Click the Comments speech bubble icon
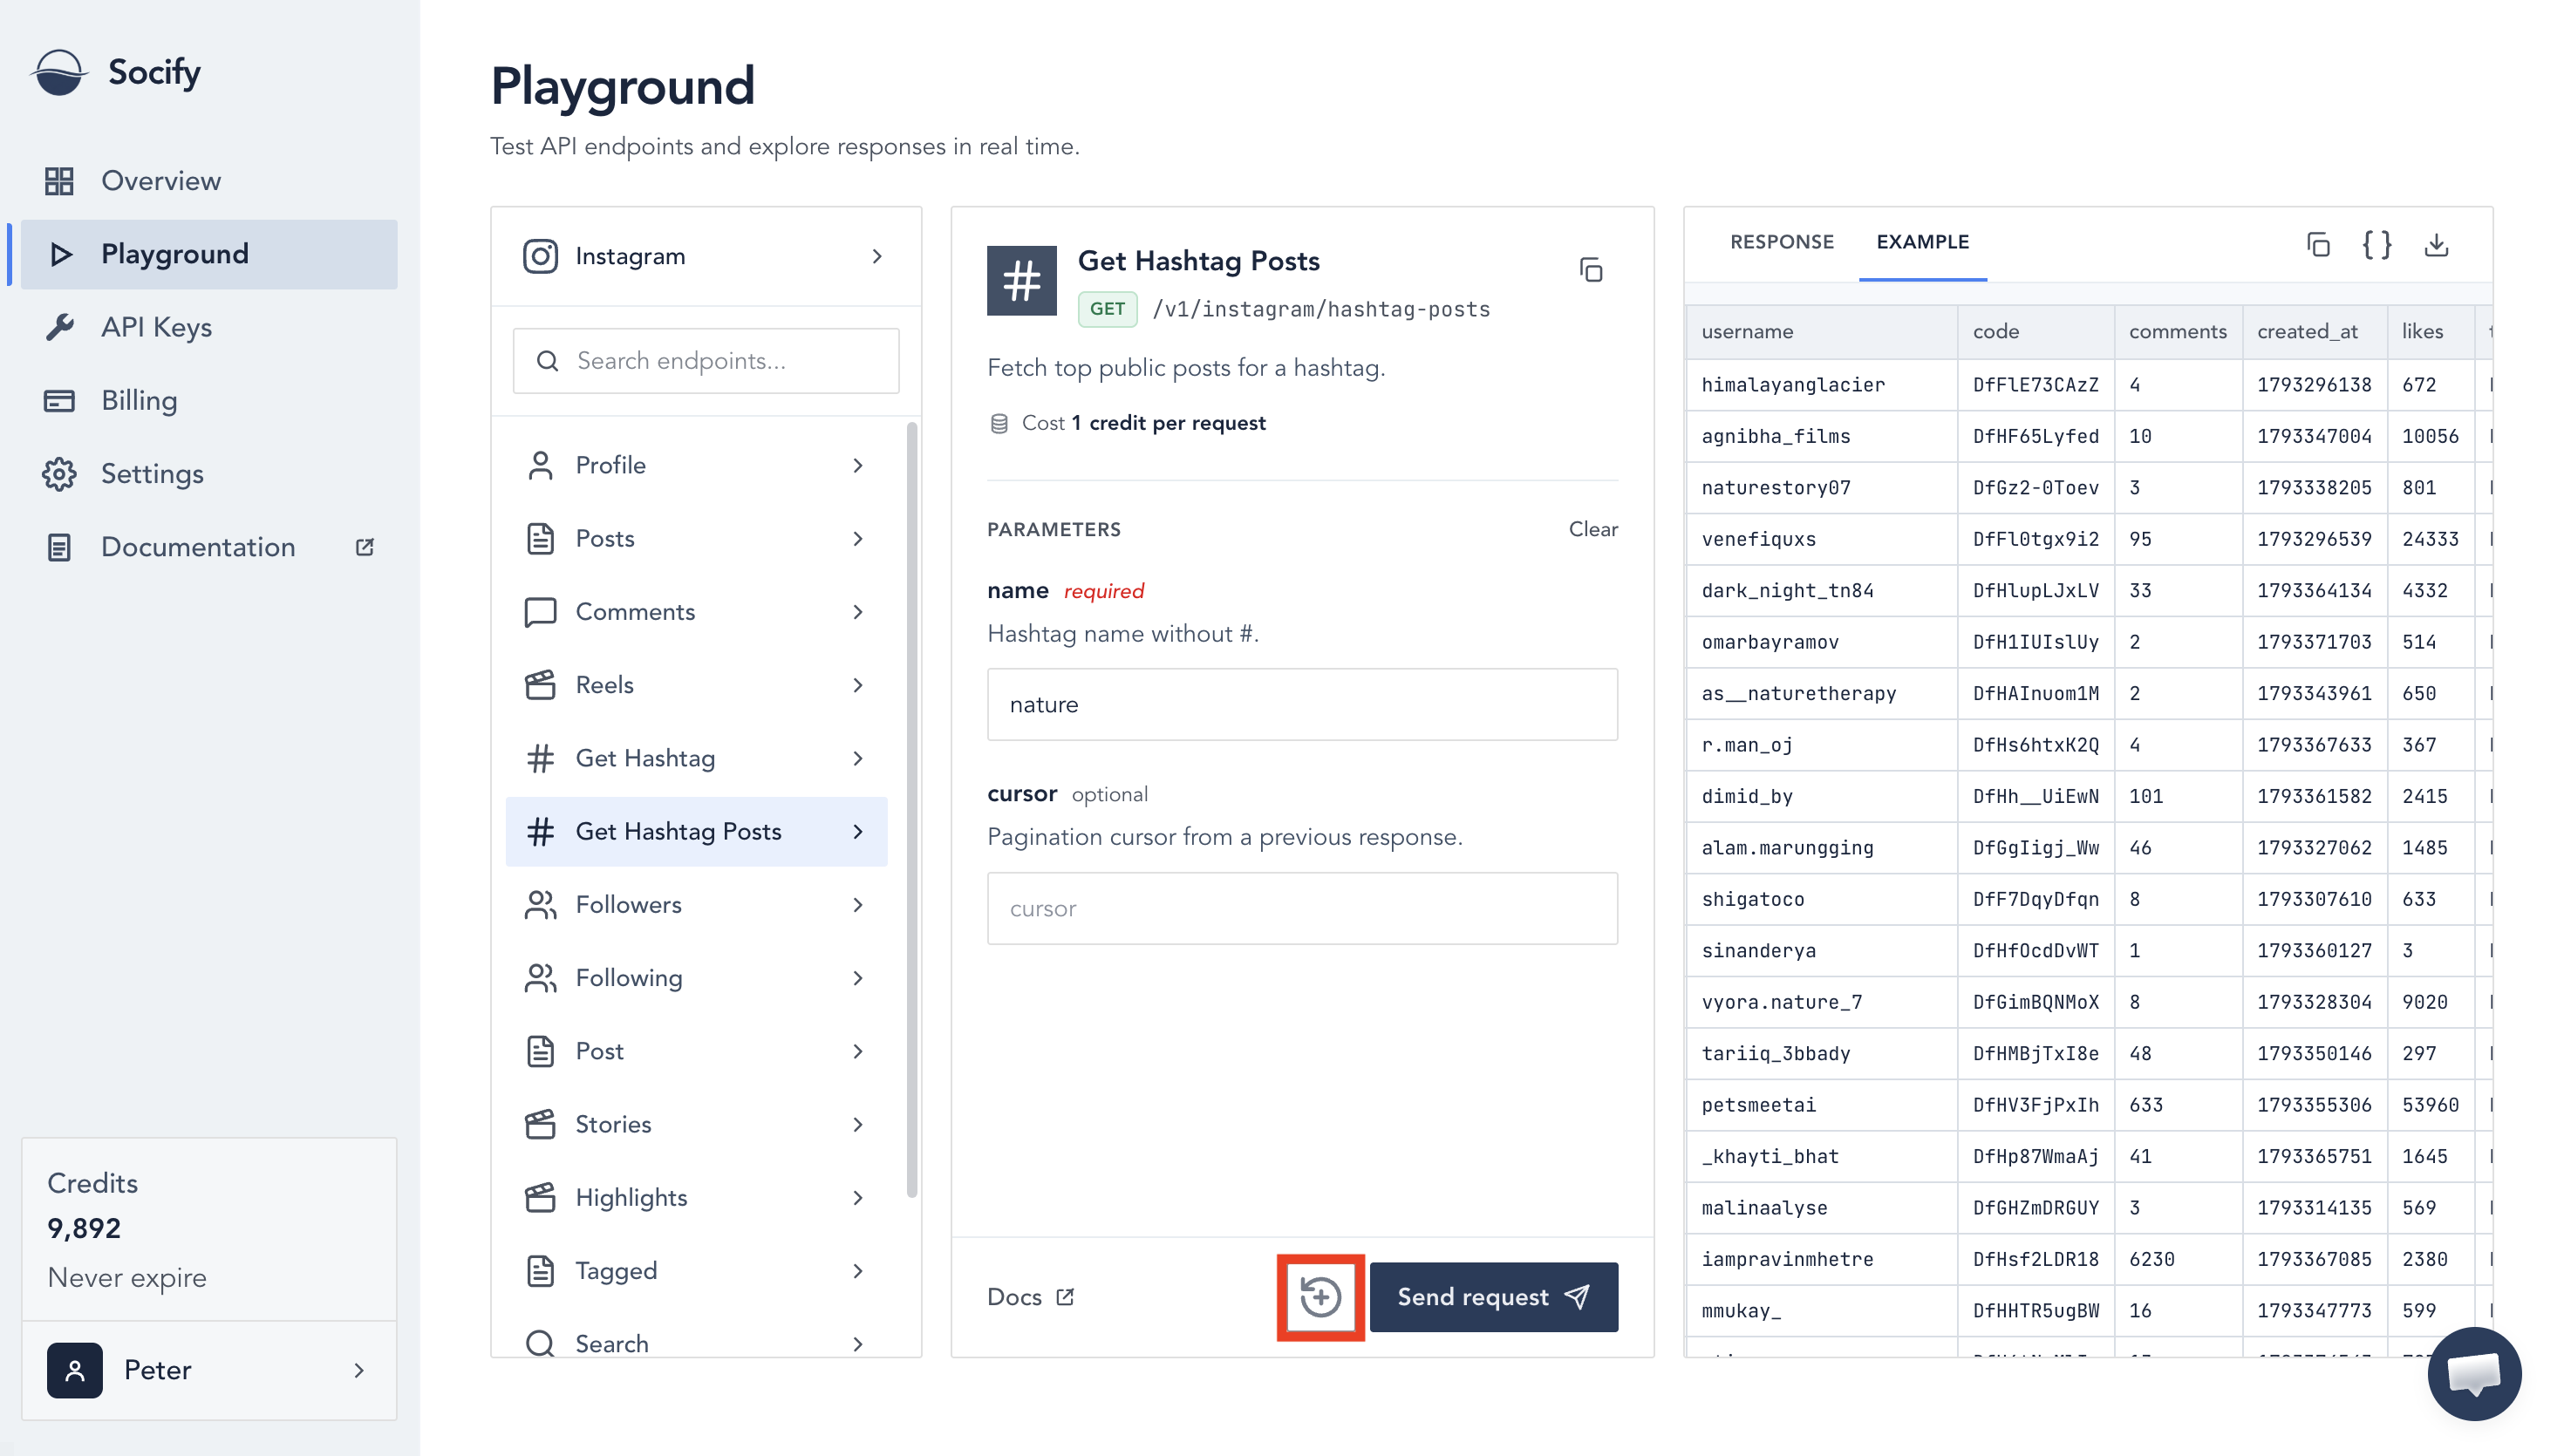 tap(540, 612)
